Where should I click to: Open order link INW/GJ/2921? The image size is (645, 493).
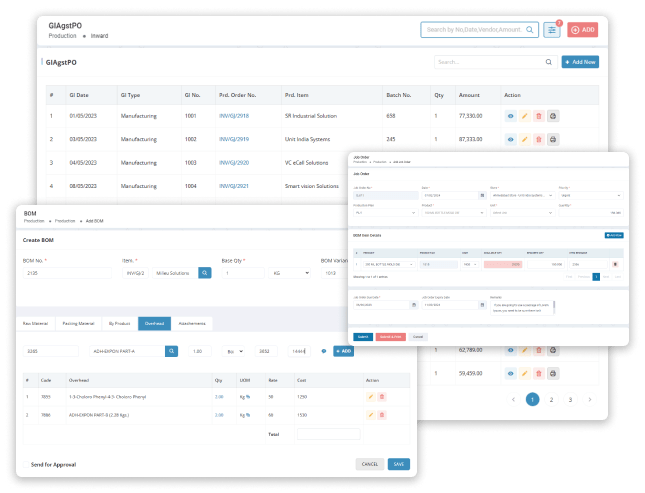(x=234, y=186)
